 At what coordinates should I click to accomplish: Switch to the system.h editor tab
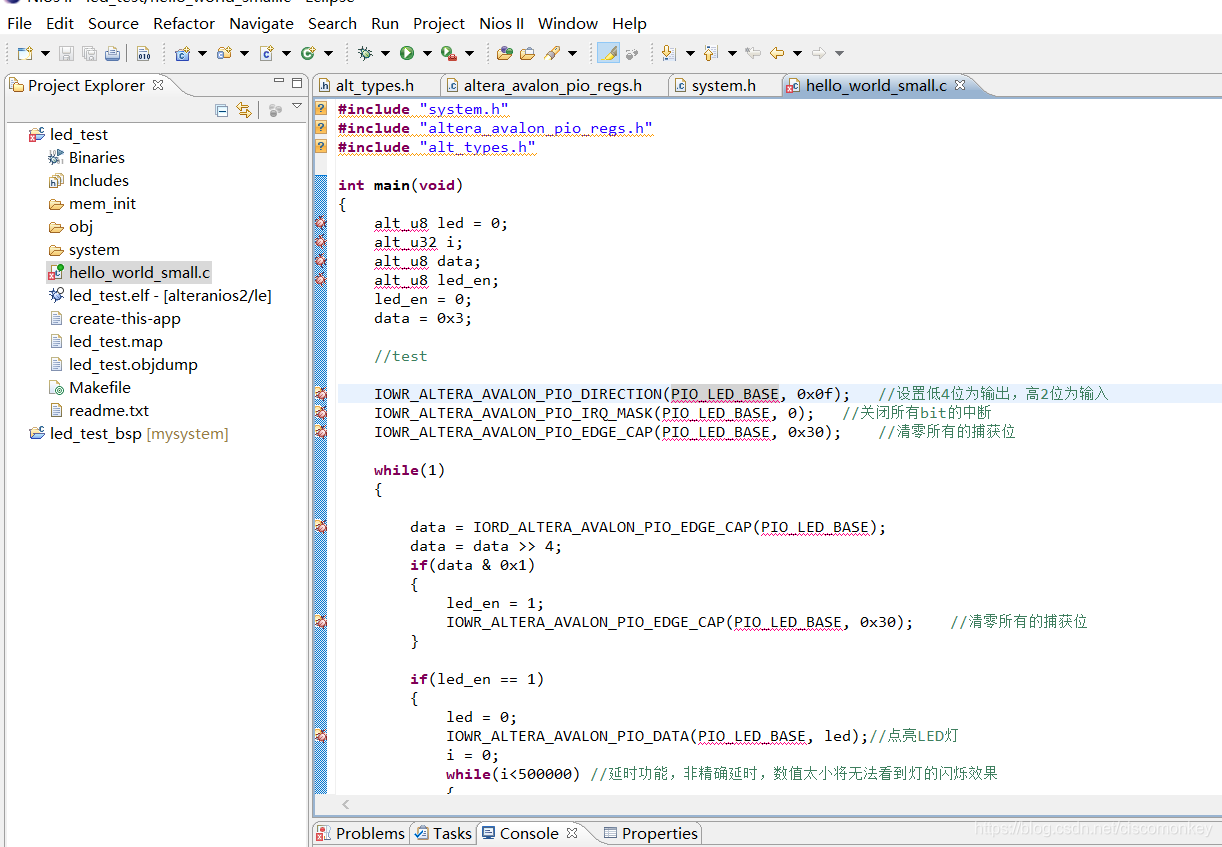[725, 86]
